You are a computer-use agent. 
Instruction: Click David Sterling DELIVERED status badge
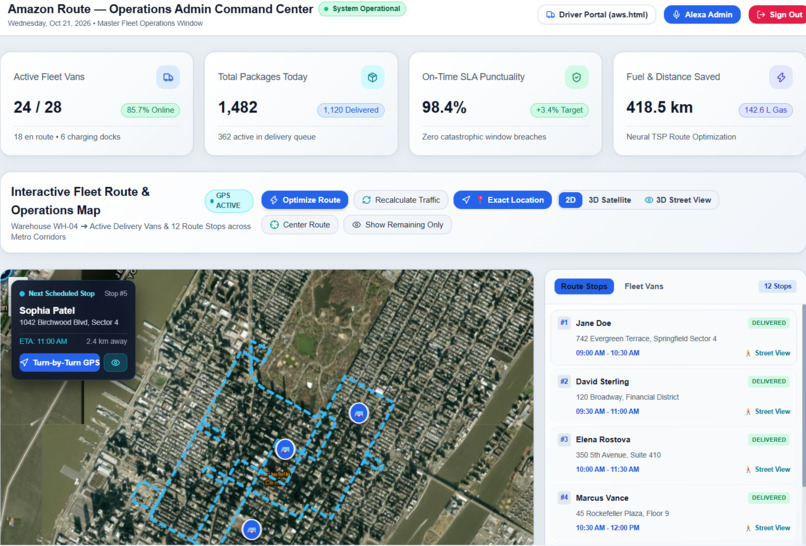click(x=769, y=381)
